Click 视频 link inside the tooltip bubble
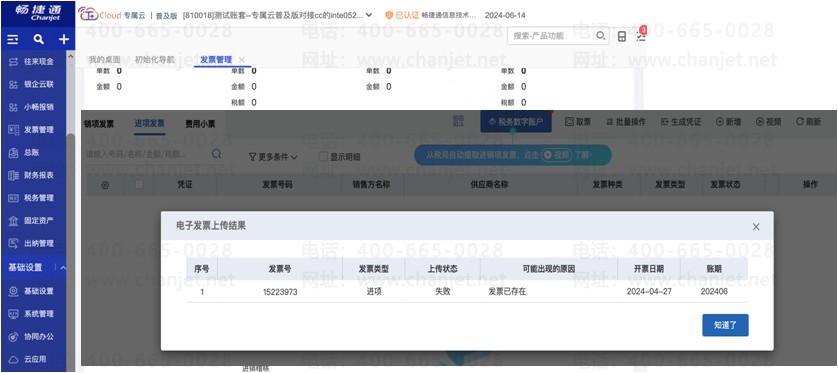The height and width of the screenshot is (373, 838). (x=556, y=154)
